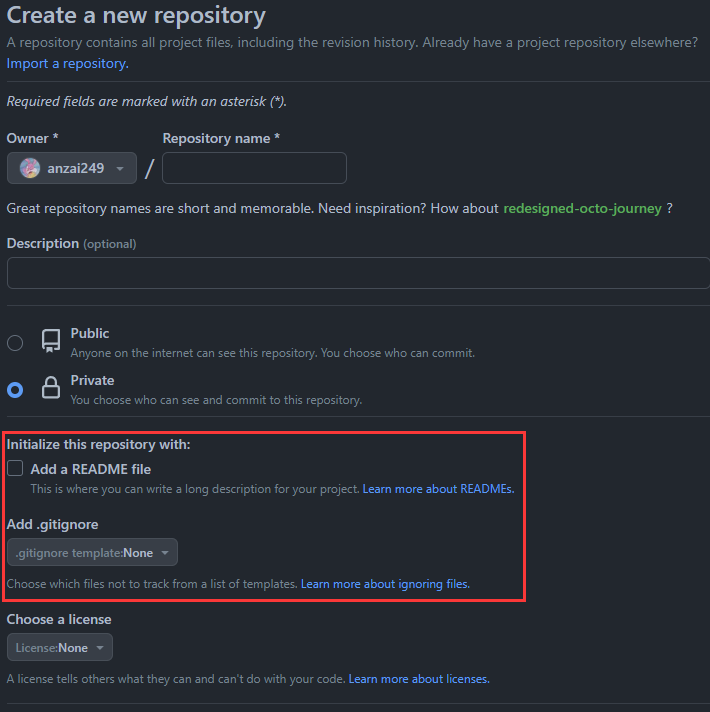Image resolution: width=710 pixels, height=712 pixels.
Task: Focus the Description text field
Action: tap(358, 273)
